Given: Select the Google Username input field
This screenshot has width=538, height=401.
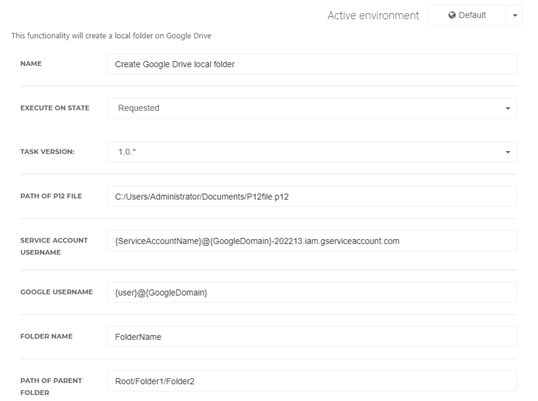Looking at the screenshot, I should [312, 292].
